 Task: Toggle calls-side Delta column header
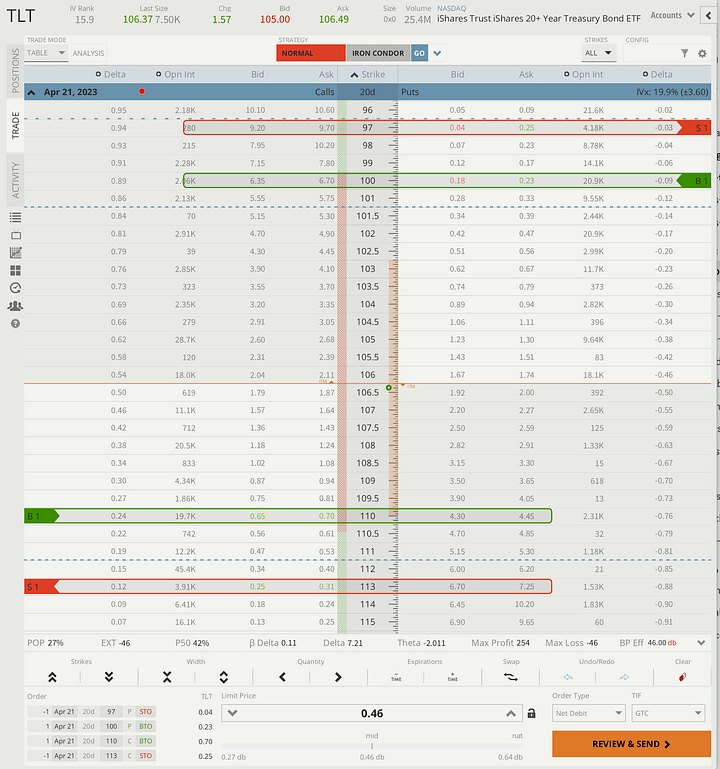pyautogui.click(x=110, y=74)
